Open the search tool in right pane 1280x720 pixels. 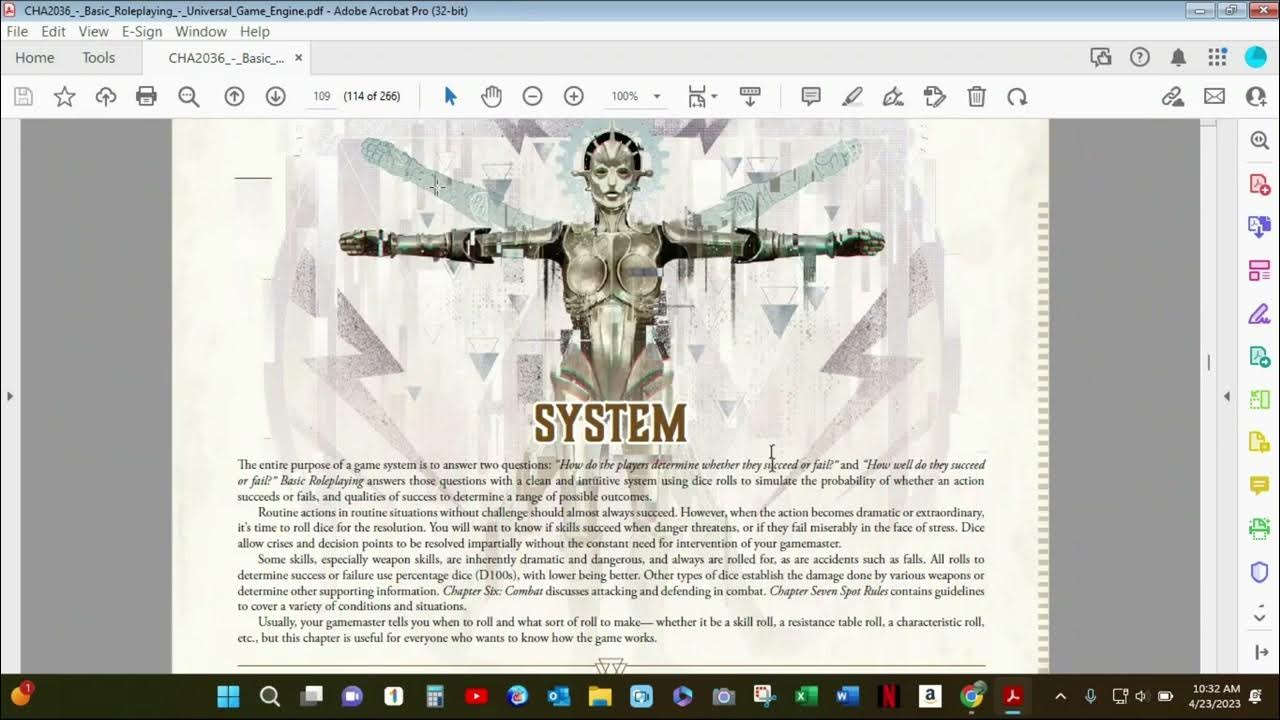tap(1259, 141)
